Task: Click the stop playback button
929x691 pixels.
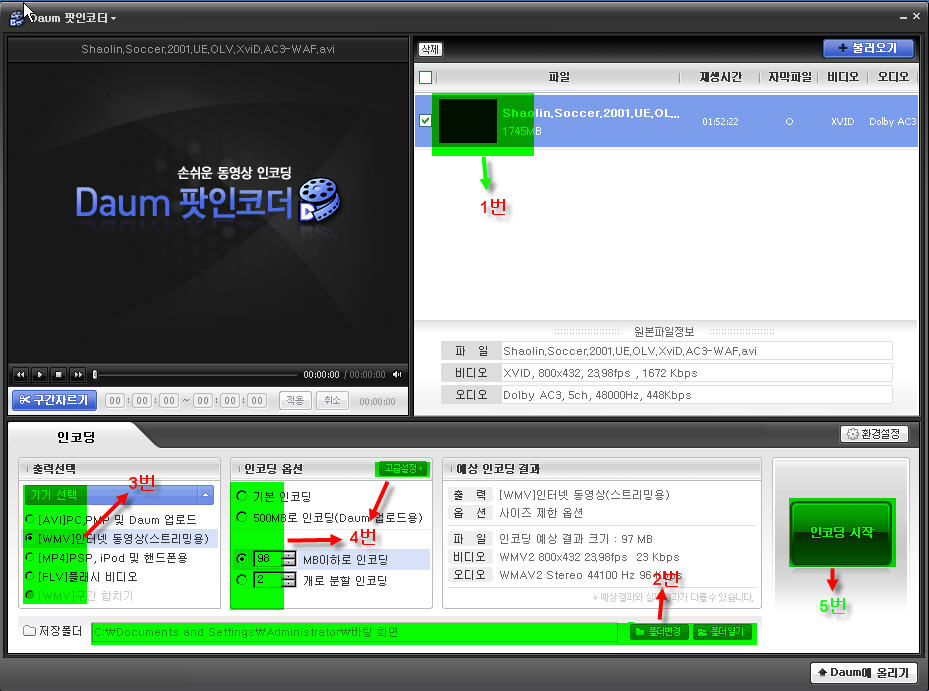Action: (x=59, y=375)
